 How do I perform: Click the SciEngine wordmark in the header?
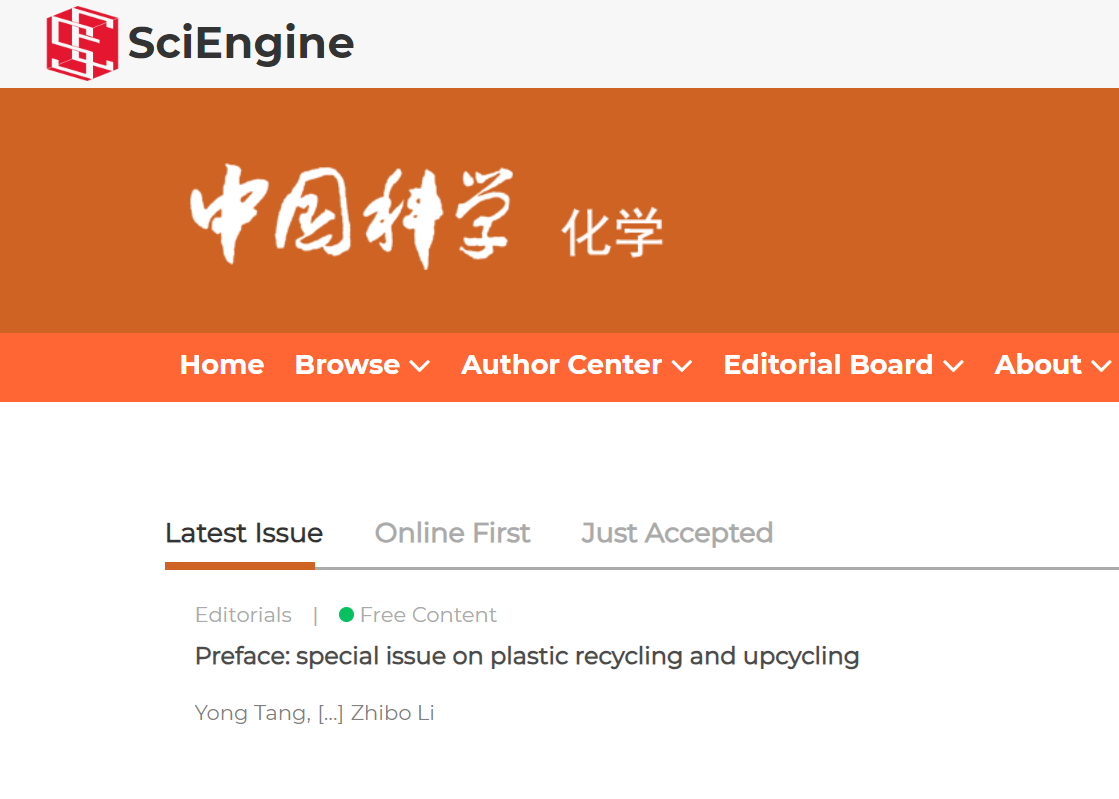pyautogui.click(x=240, y=43)
